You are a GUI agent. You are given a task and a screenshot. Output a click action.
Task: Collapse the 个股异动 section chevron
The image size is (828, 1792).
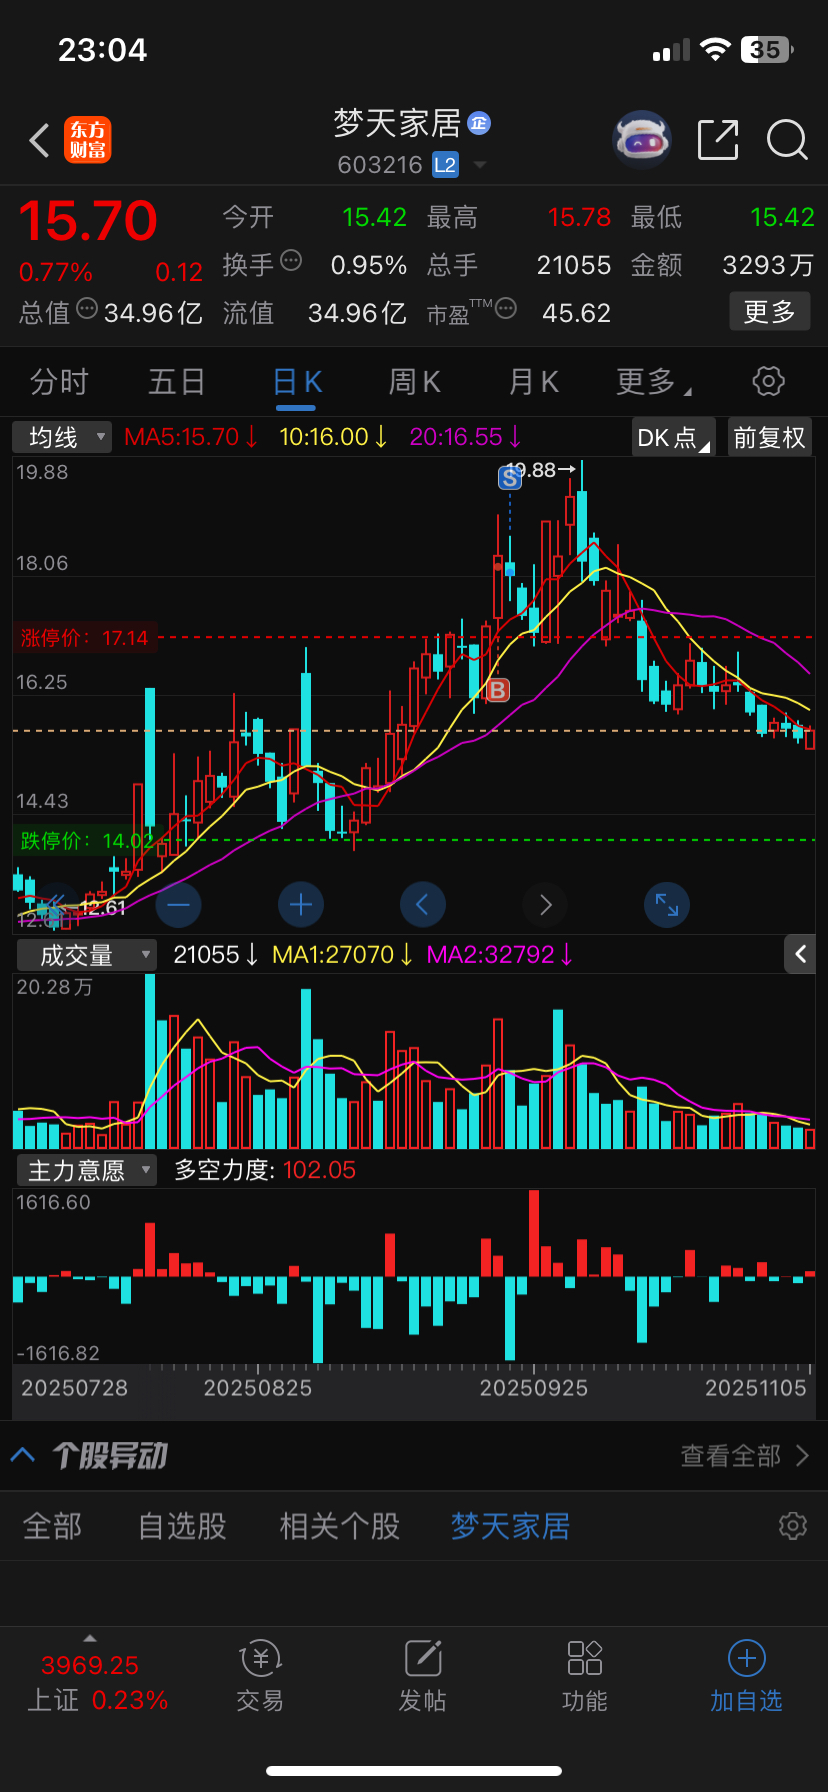point(23,1455)
